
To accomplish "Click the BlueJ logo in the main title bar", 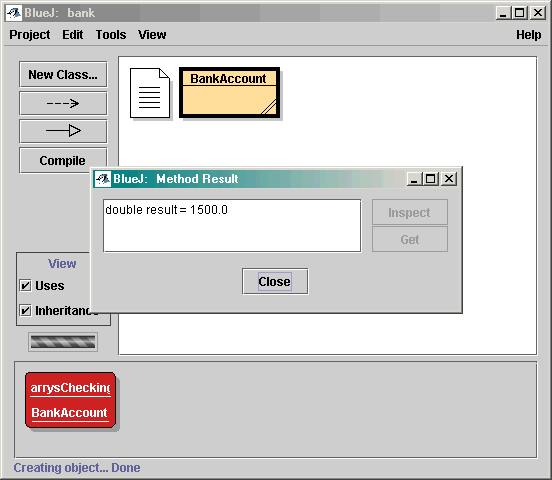I will [14, 13].
